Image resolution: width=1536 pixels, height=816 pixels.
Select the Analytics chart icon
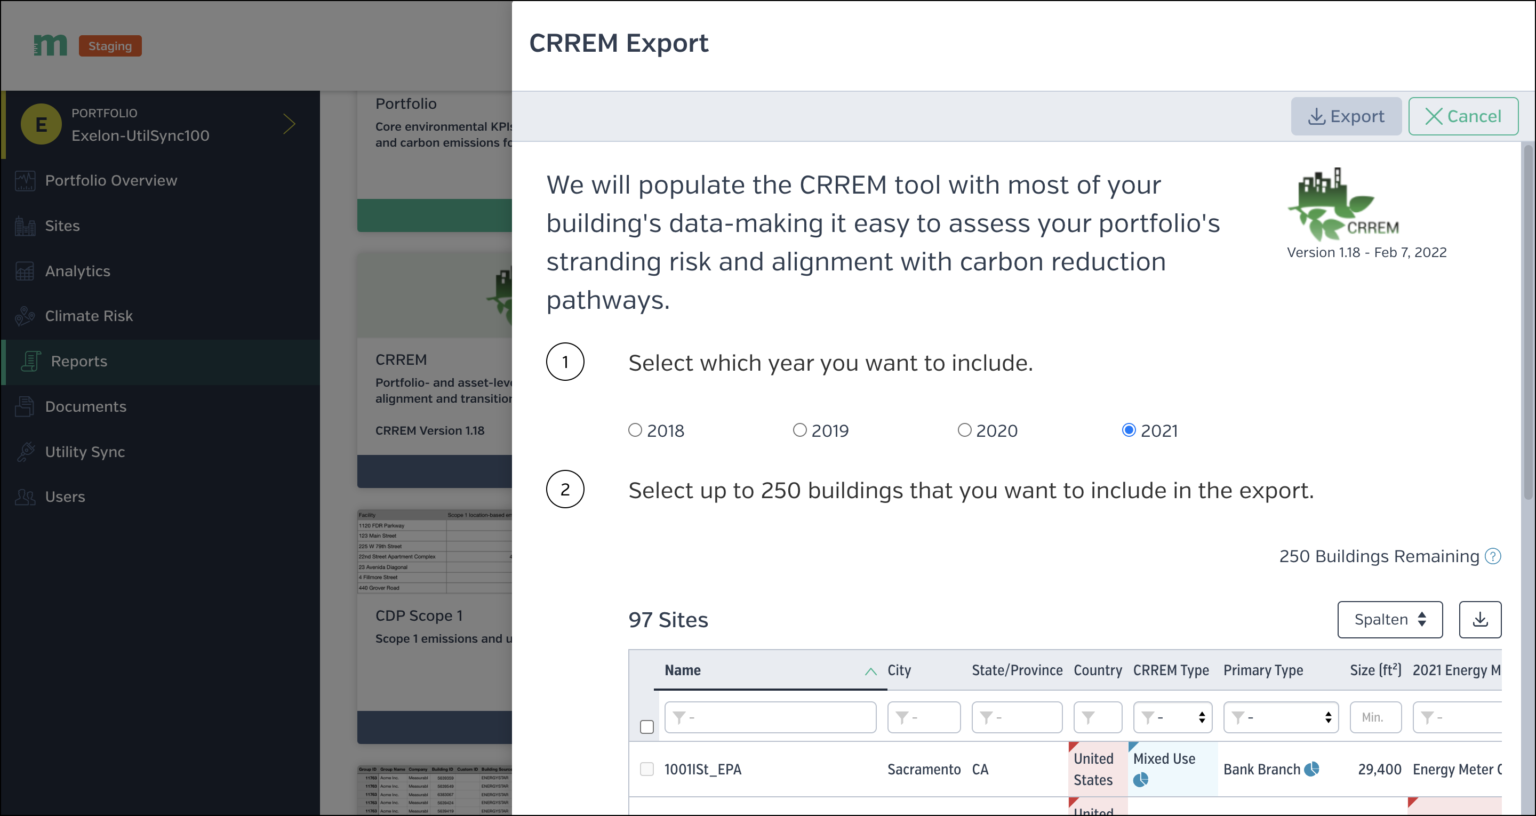(25, 271)
